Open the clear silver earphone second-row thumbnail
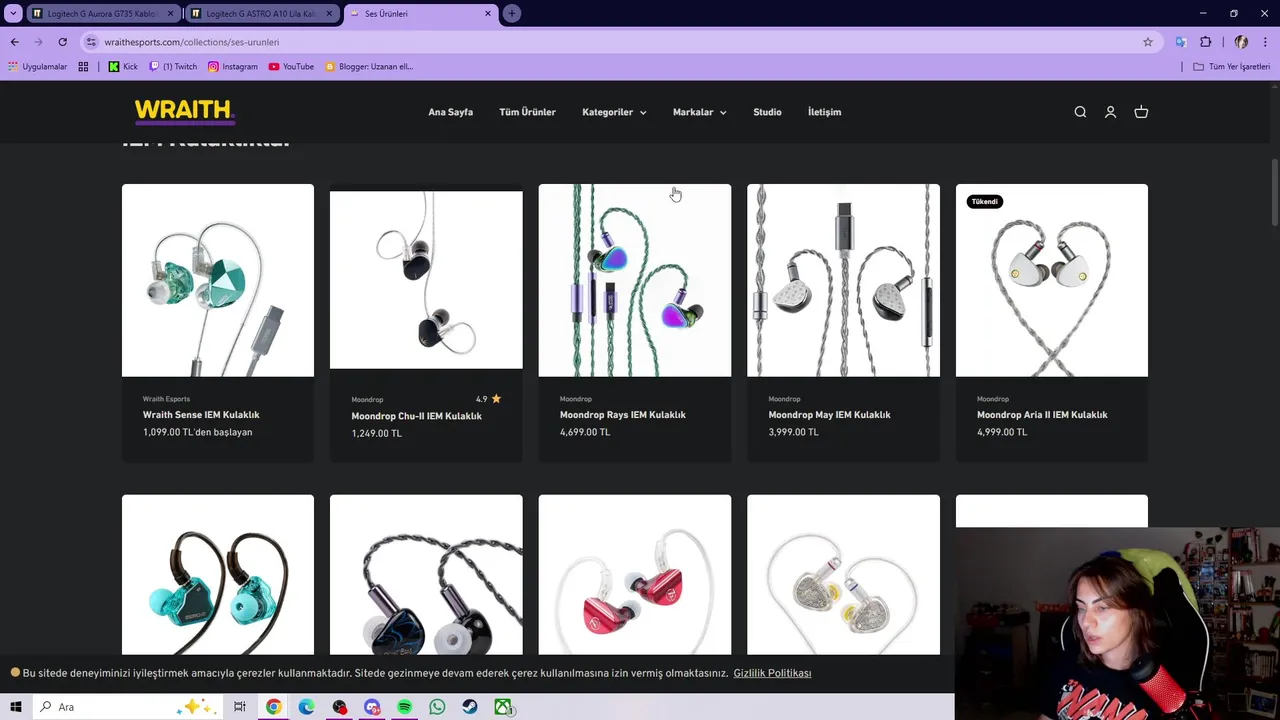1280x720 pixels. pyautogui.click(x=843, y=575)
